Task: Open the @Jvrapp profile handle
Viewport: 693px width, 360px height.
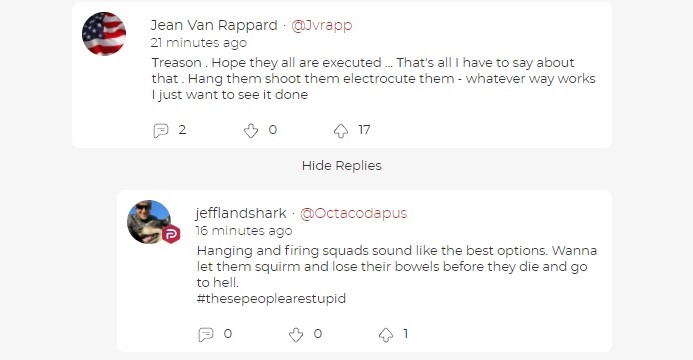Action: point(322,25)
